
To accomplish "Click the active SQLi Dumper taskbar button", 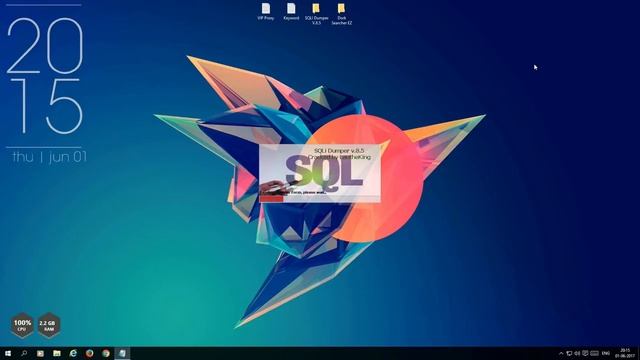I will (122, 353).
